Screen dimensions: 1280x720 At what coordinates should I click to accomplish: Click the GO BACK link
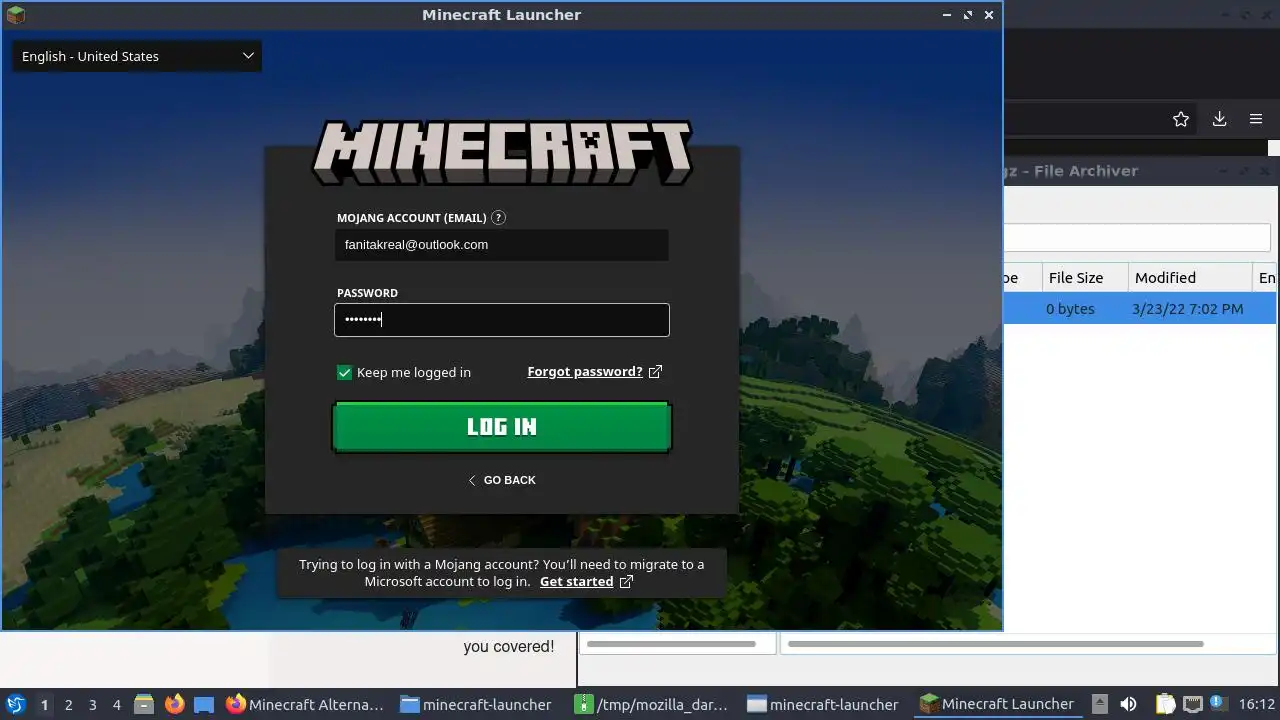tap(502, 480)
